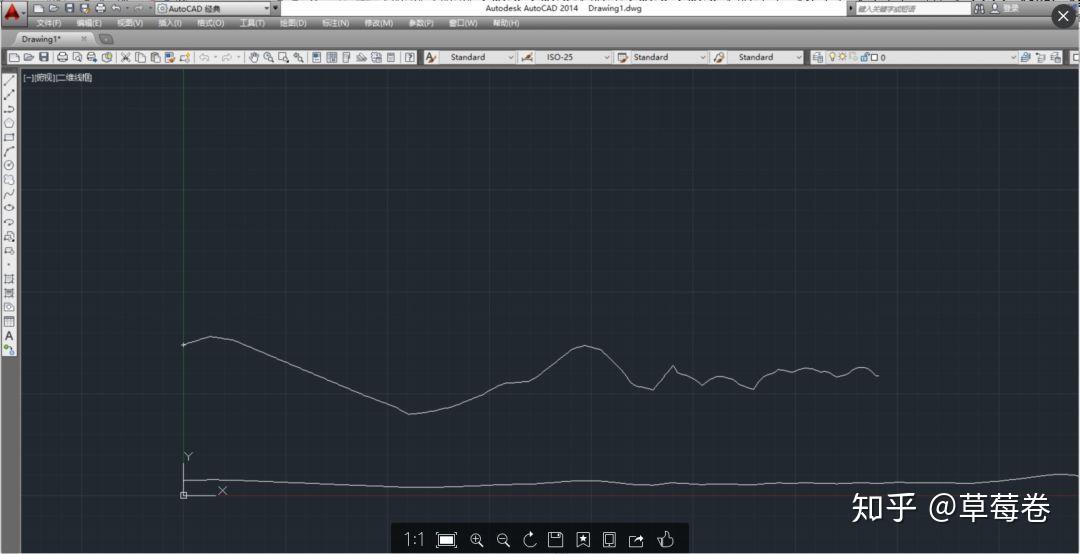Screen dimensions: 1080x554
Task: Toggle layer 0 on/off lightbulb
Action: pos(831,57)
